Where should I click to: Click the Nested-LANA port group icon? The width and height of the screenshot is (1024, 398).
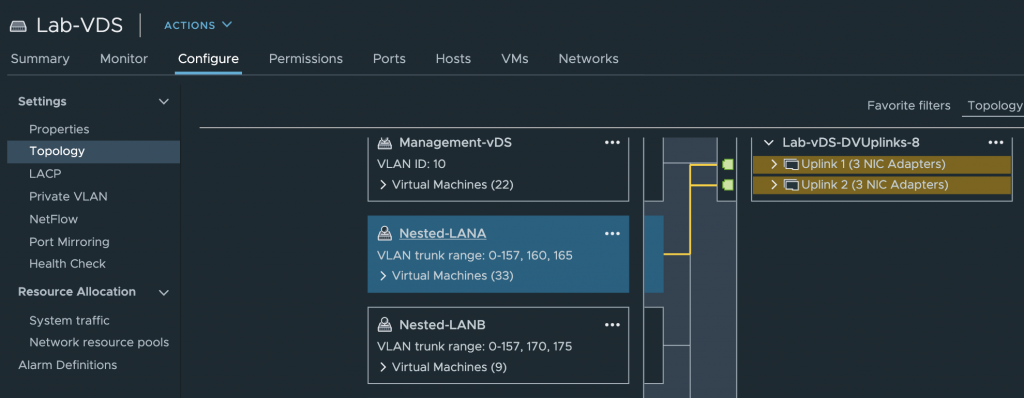385,234
